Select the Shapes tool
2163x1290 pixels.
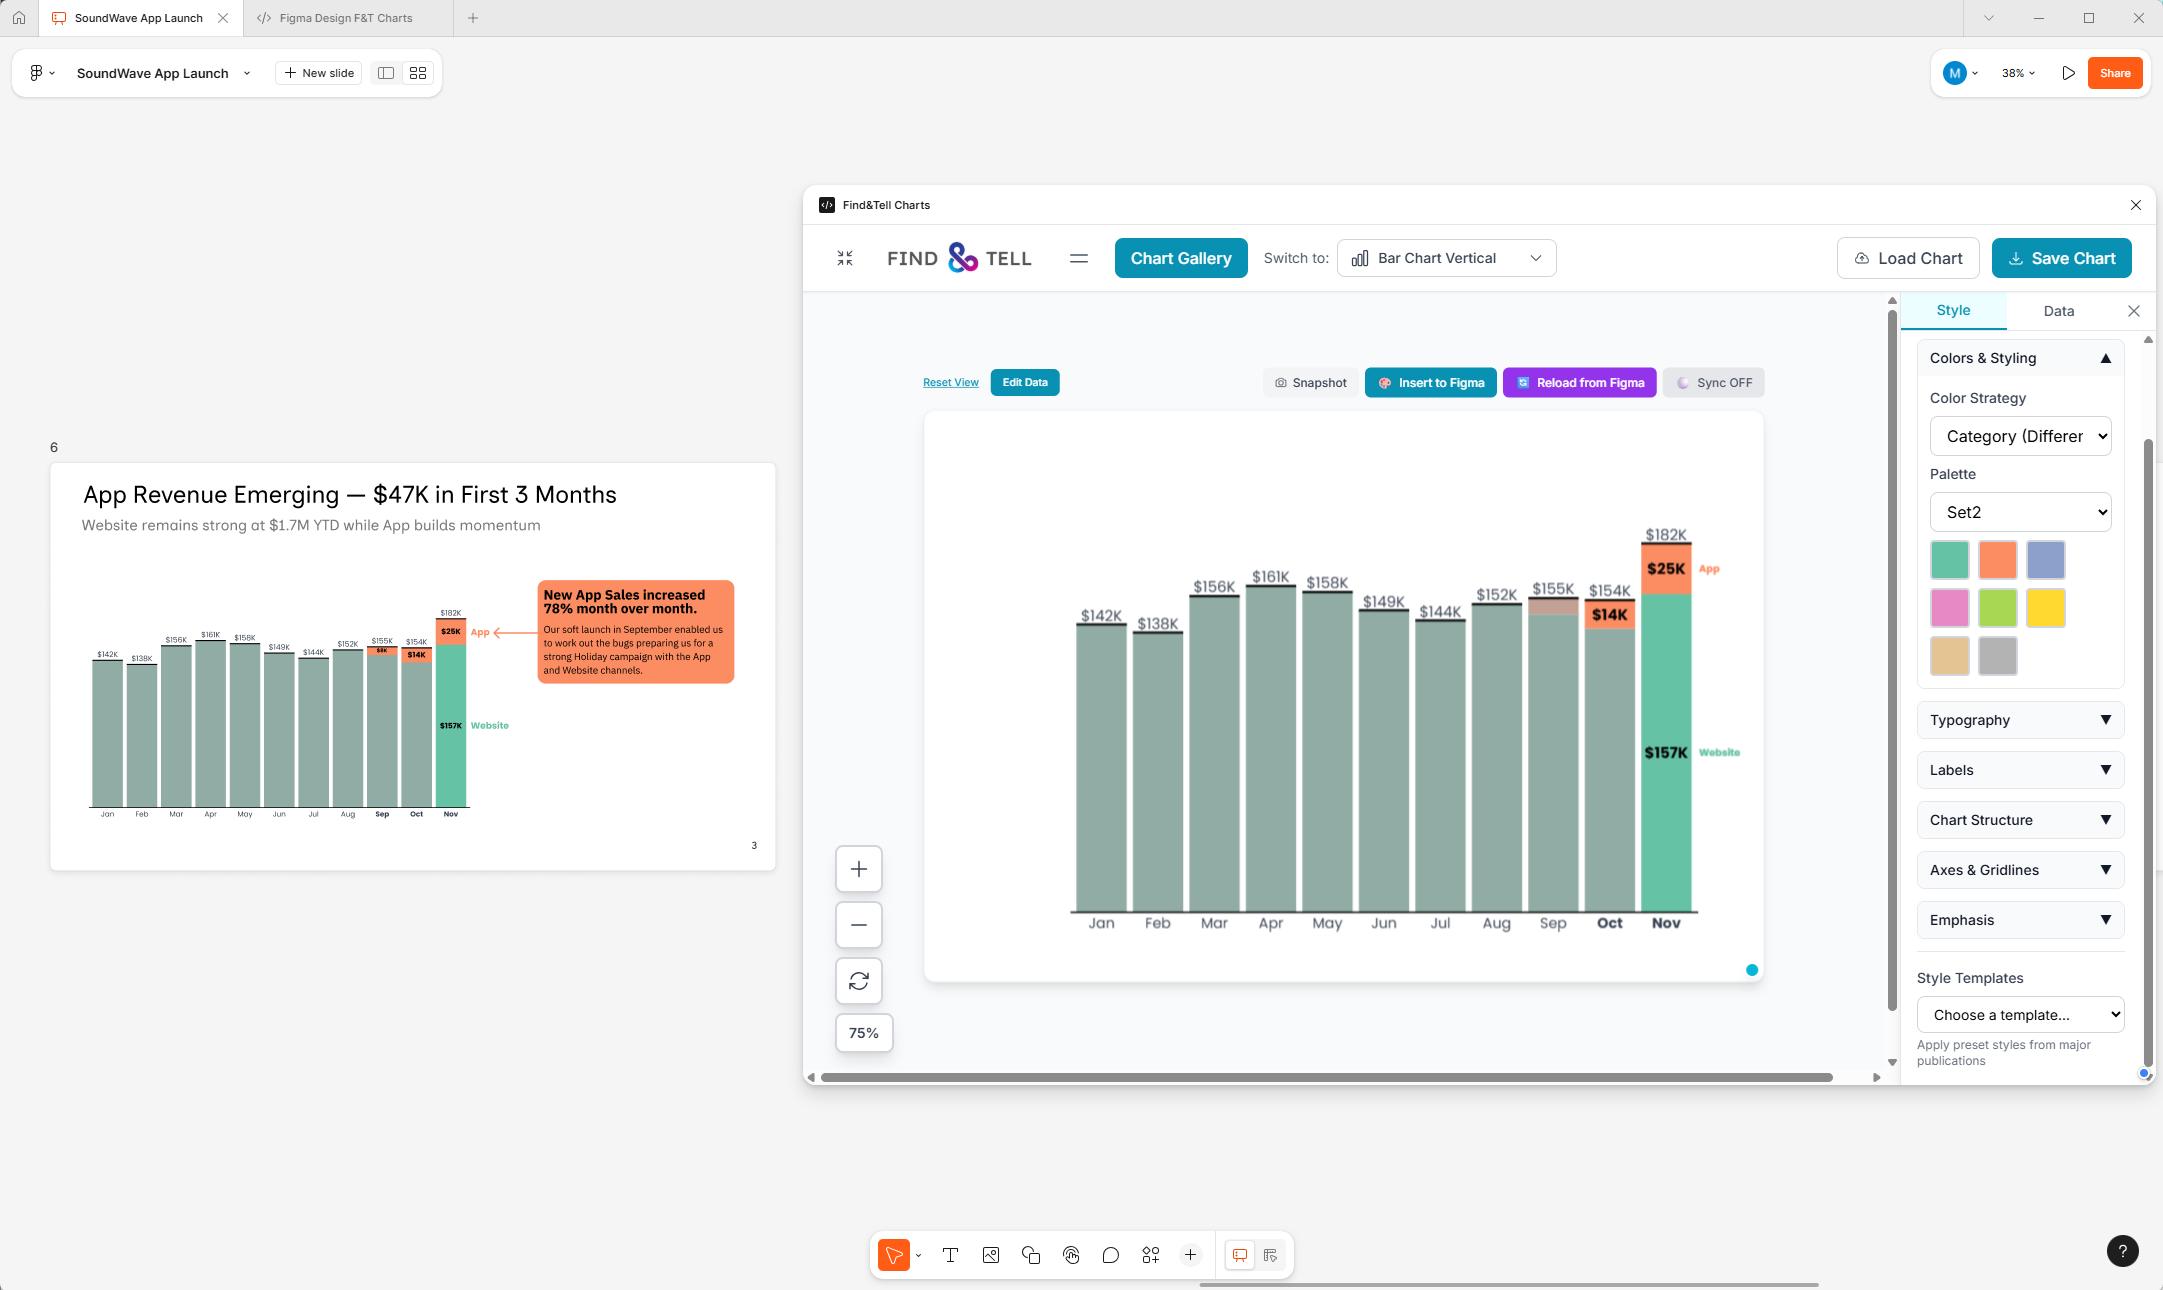point(1031,1255)
